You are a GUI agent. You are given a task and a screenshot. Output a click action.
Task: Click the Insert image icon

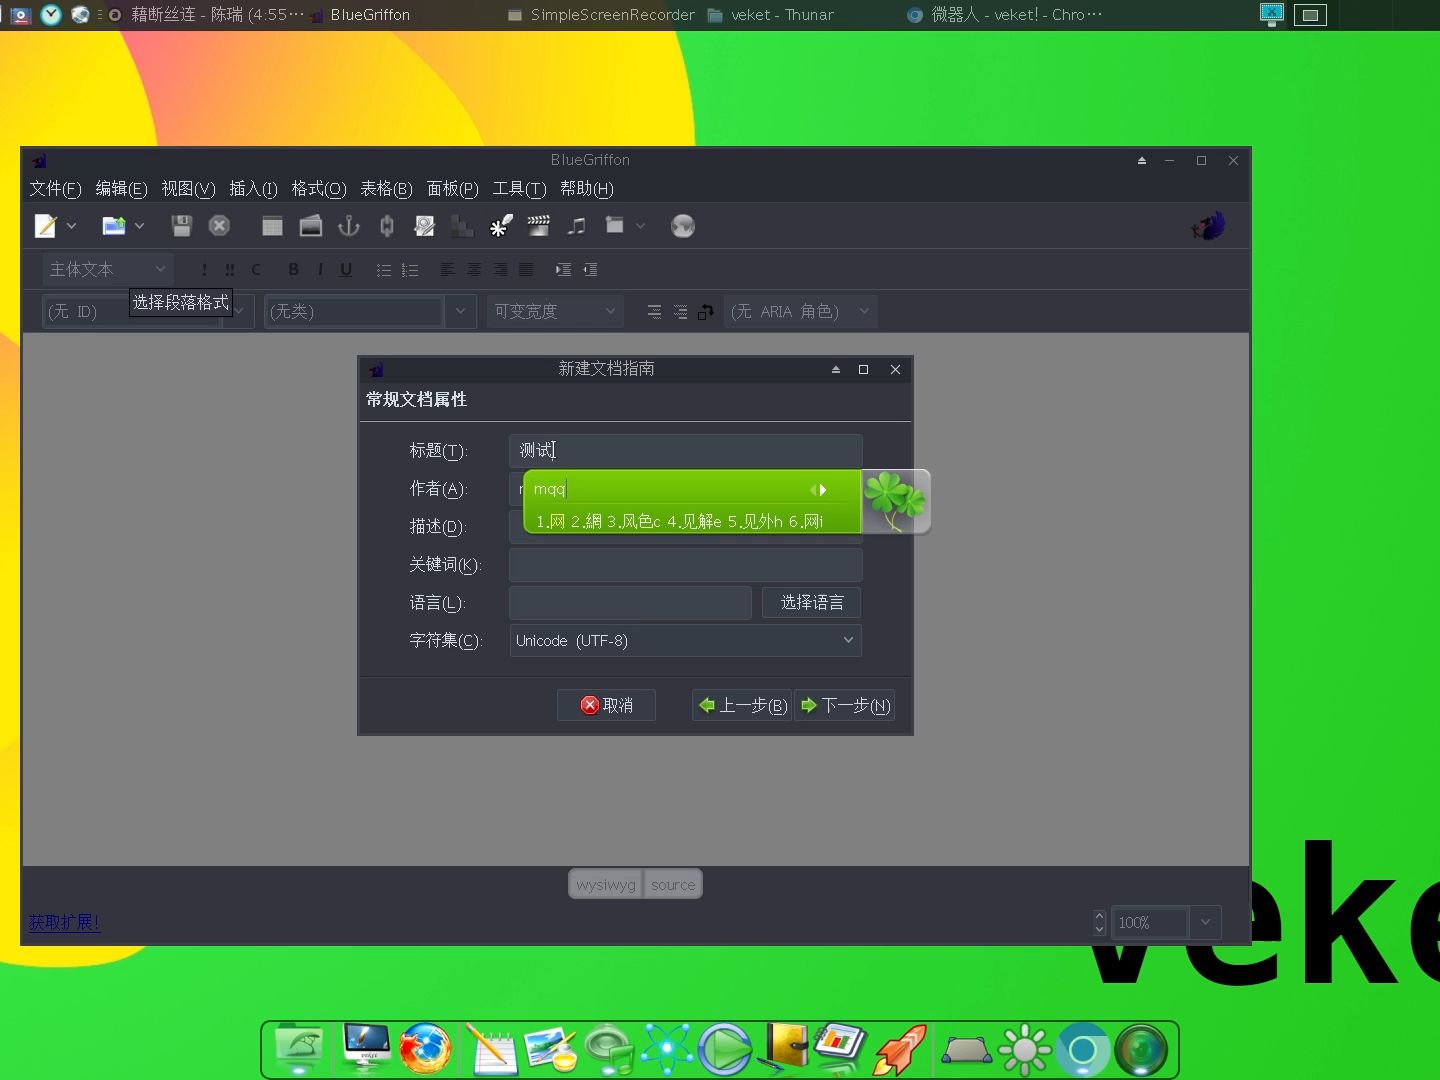[x=310, y=225]
